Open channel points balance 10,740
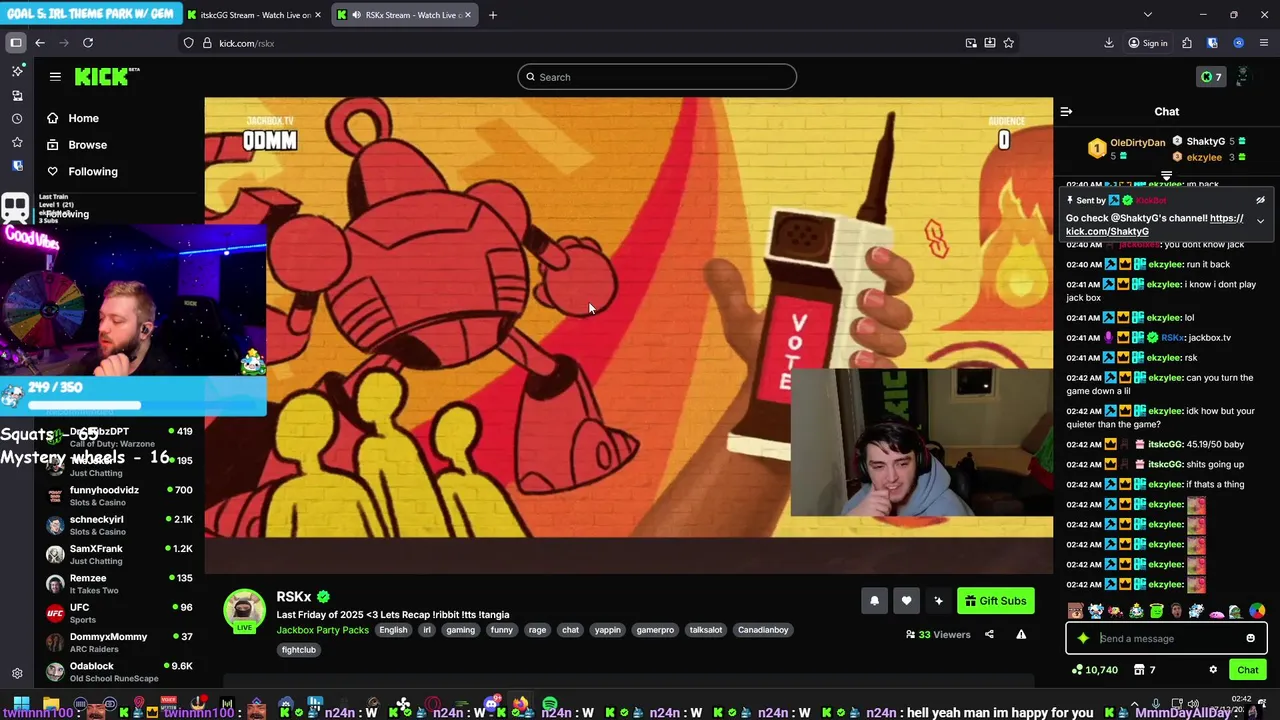 click(1095, 670)
